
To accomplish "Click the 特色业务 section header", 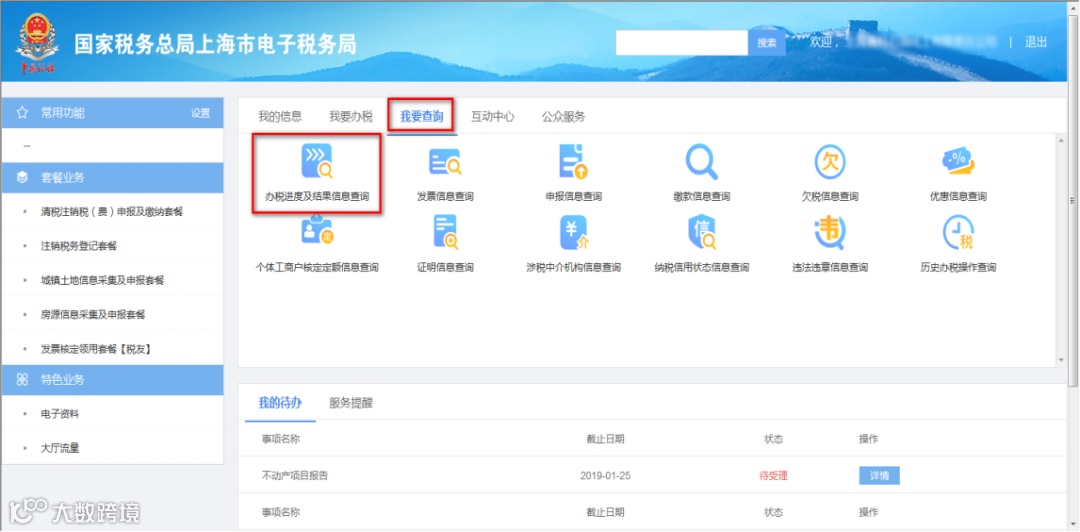I will click(113, 380).
